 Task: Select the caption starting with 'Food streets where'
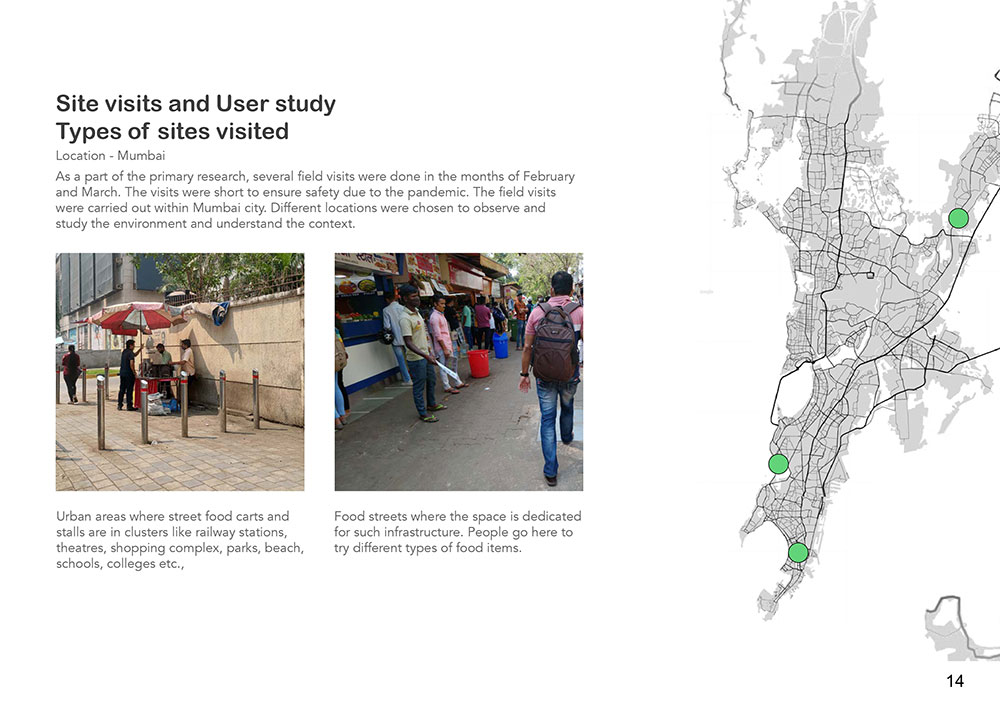pos(457,532)
